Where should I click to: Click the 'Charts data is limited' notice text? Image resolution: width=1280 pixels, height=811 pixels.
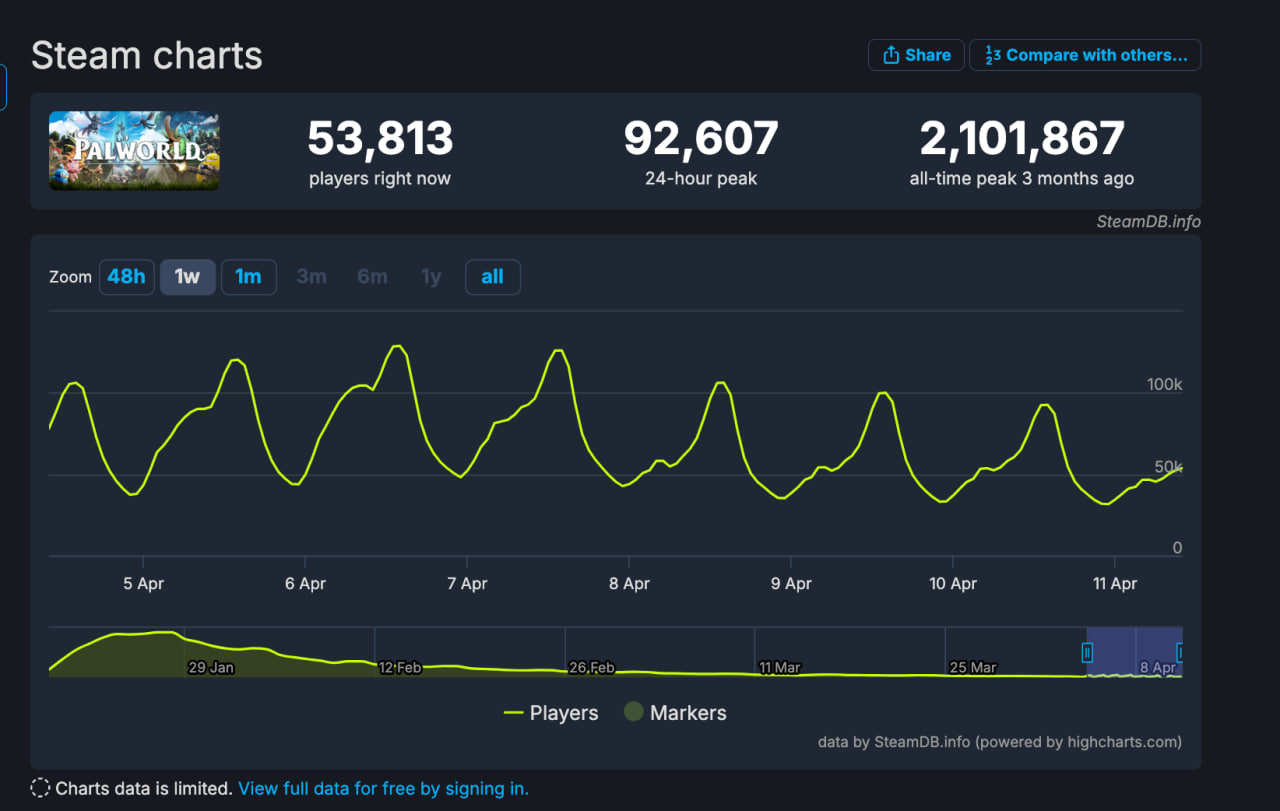[x=144, y=788]
